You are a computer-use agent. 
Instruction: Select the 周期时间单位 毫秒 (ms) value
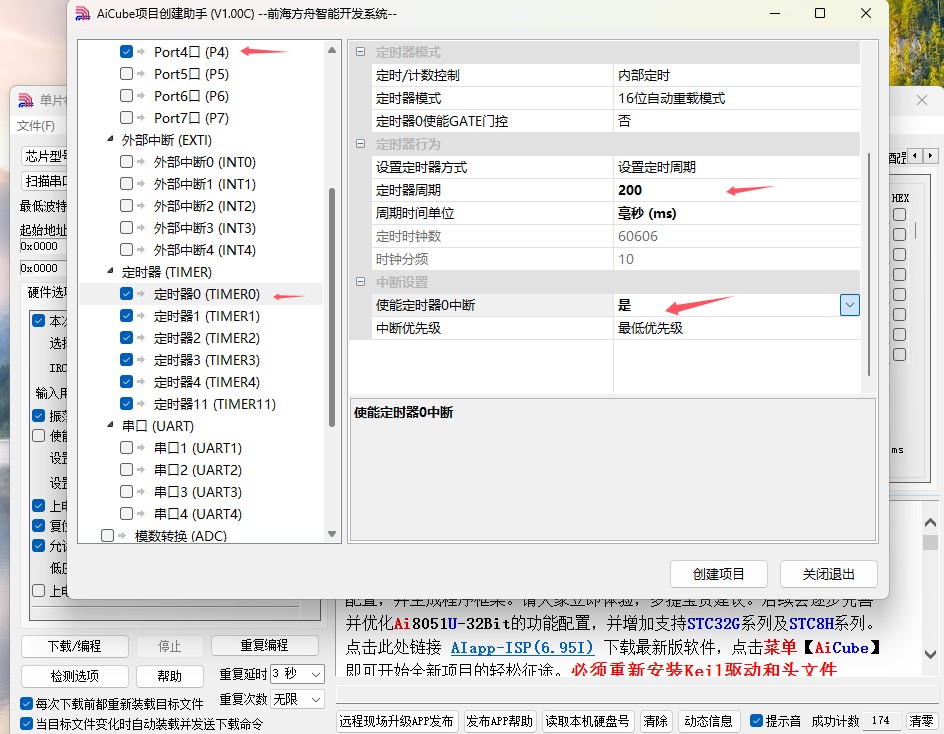tap(736, 213)
